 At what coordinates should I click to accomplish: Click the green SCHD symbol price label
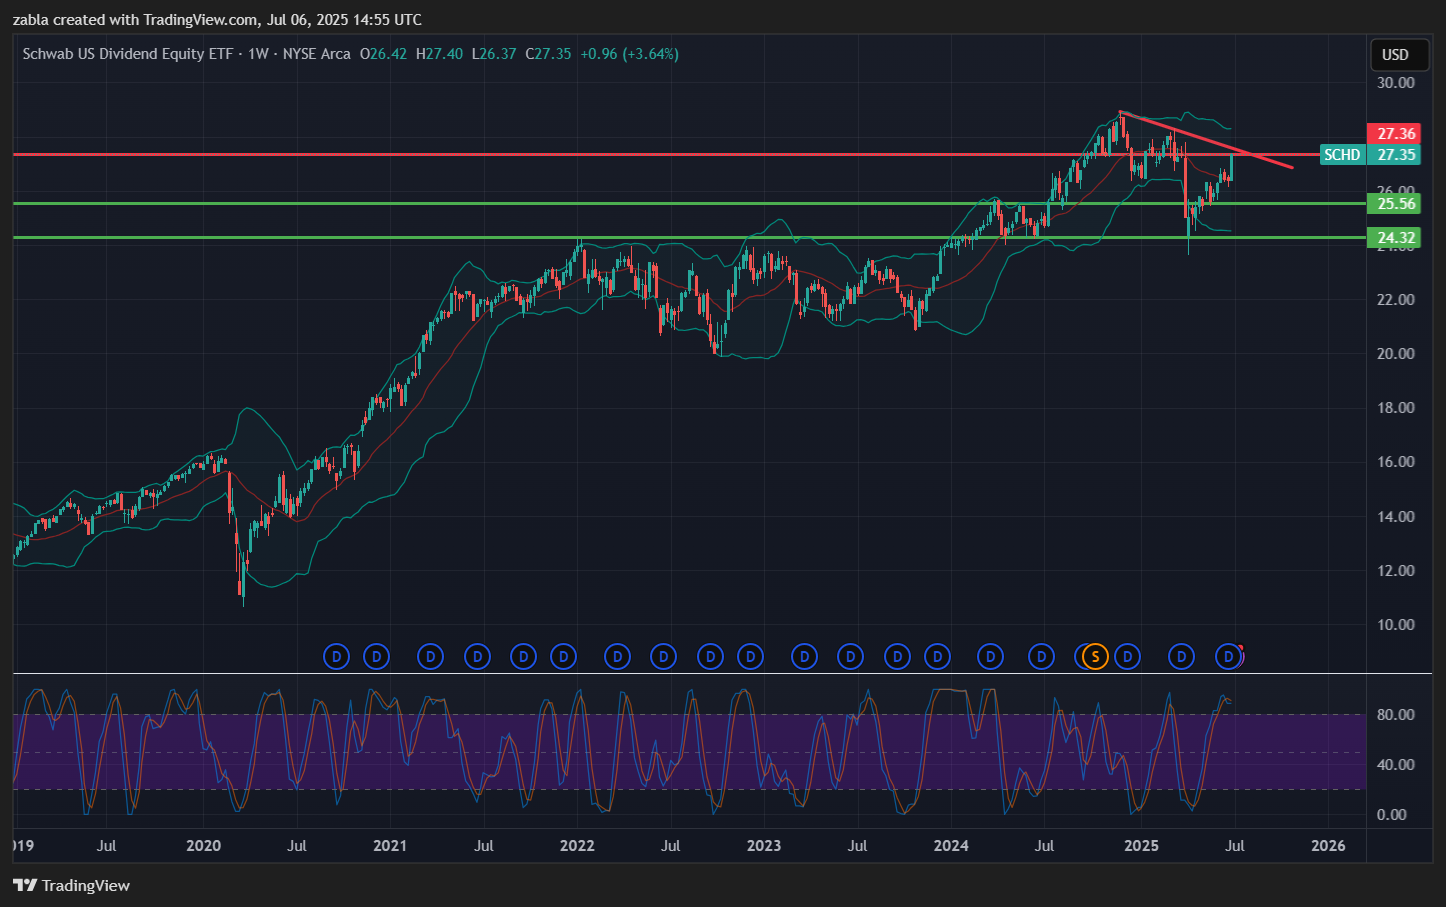click(1342, 155)
